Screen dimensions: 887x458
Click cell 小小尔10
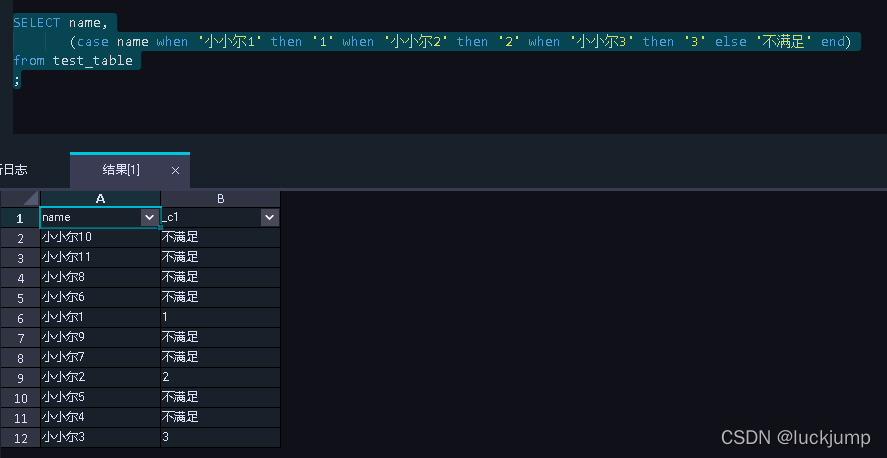pos(101,237)
